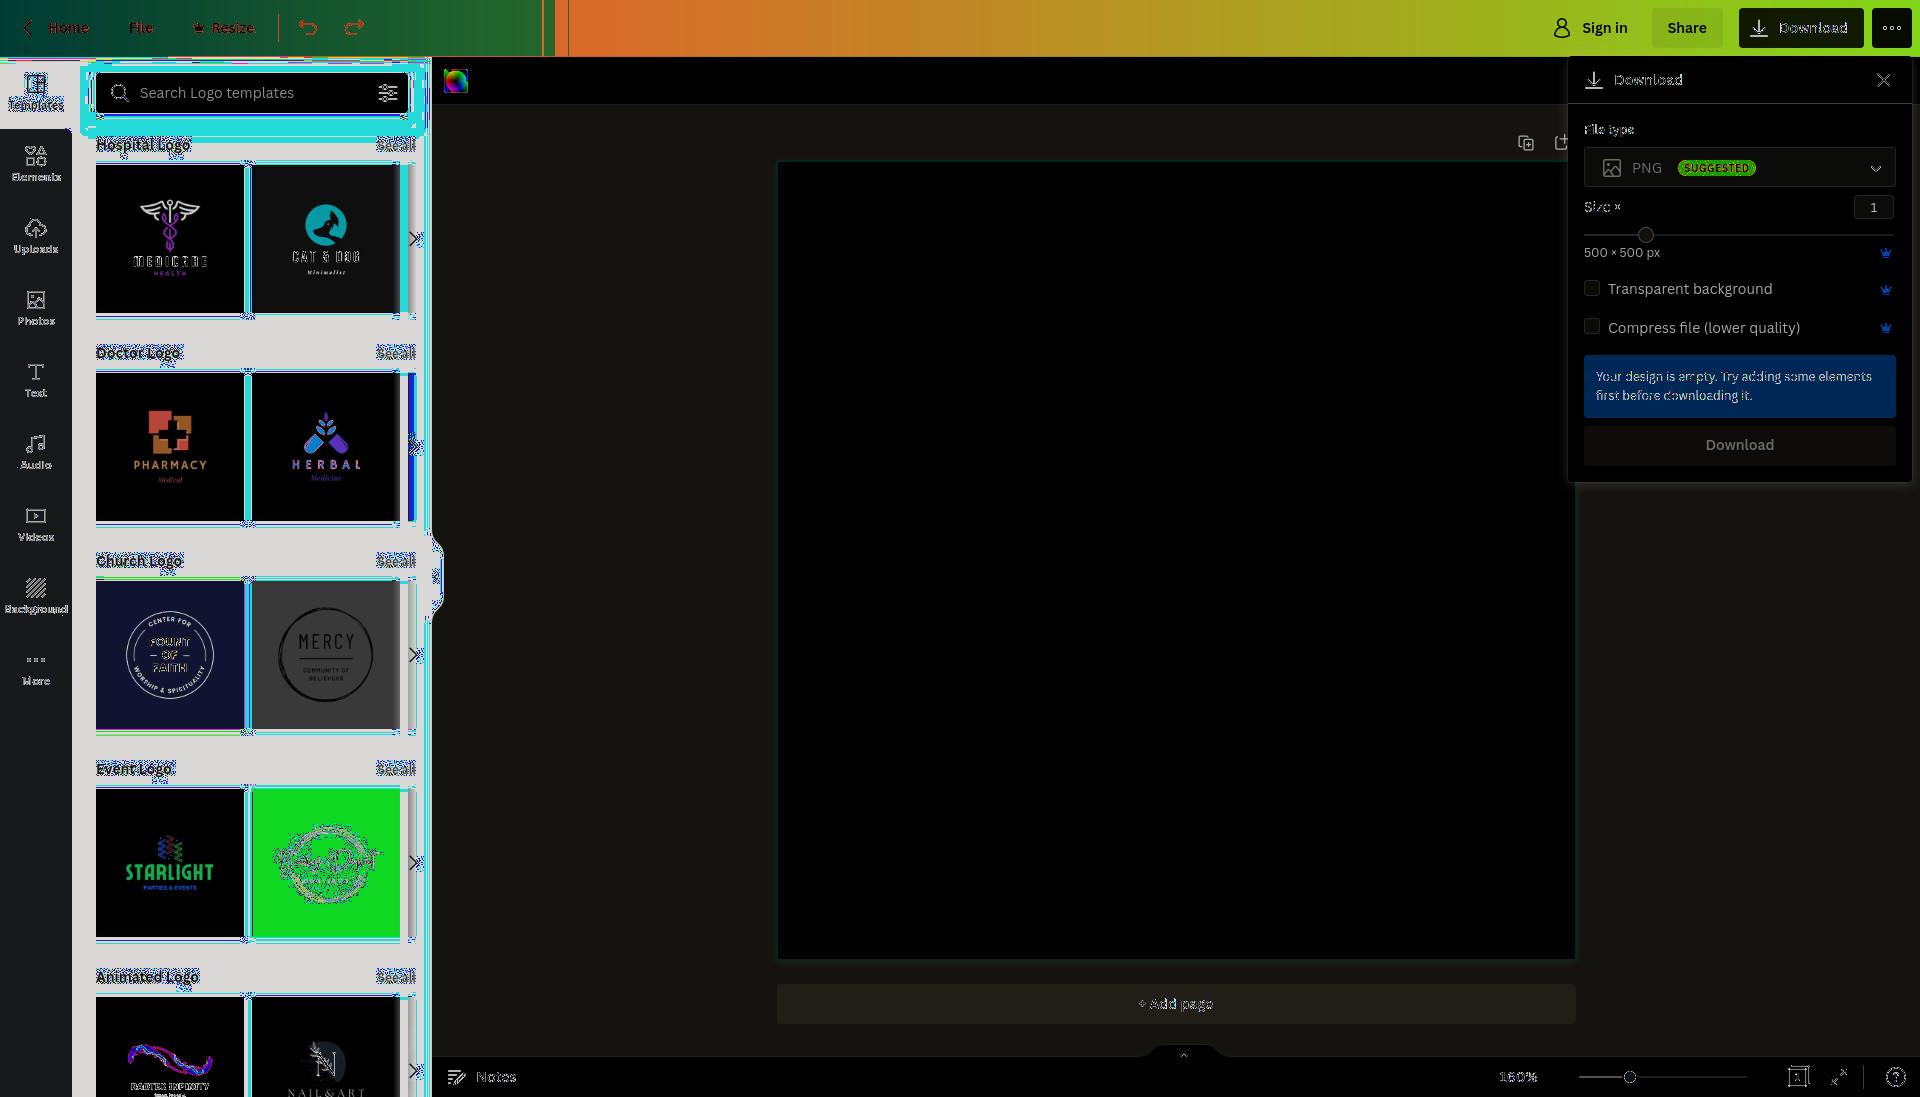
Task: Click the Share button
Action: click(x=1686, y=28)
